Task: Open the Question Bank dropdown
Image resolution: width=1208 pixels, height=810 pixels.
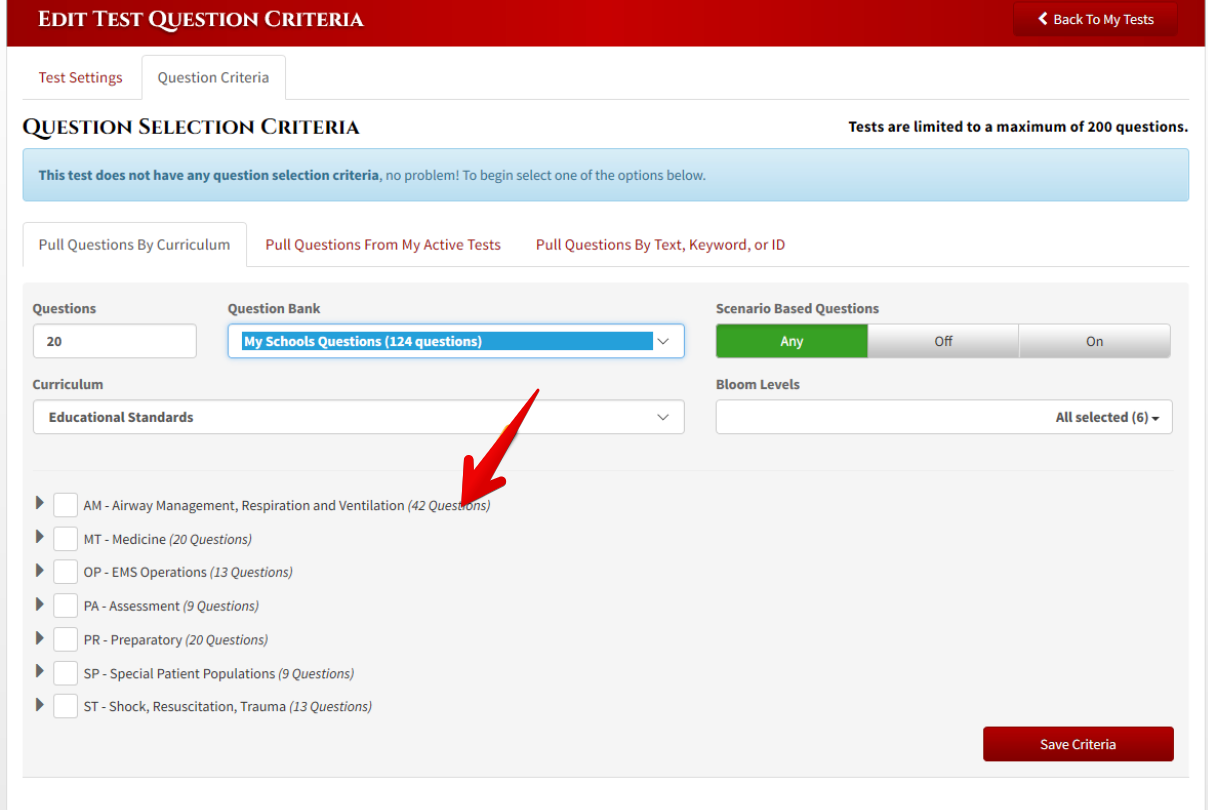Action: [x=456, y=341]
